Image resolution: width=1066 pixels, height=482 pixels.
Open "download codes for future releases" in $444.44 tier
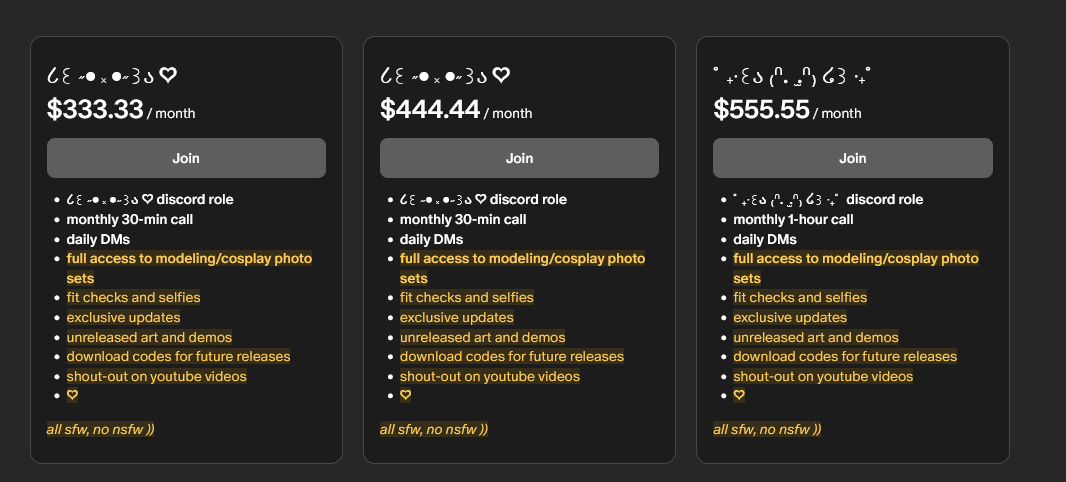coord(511,357)
